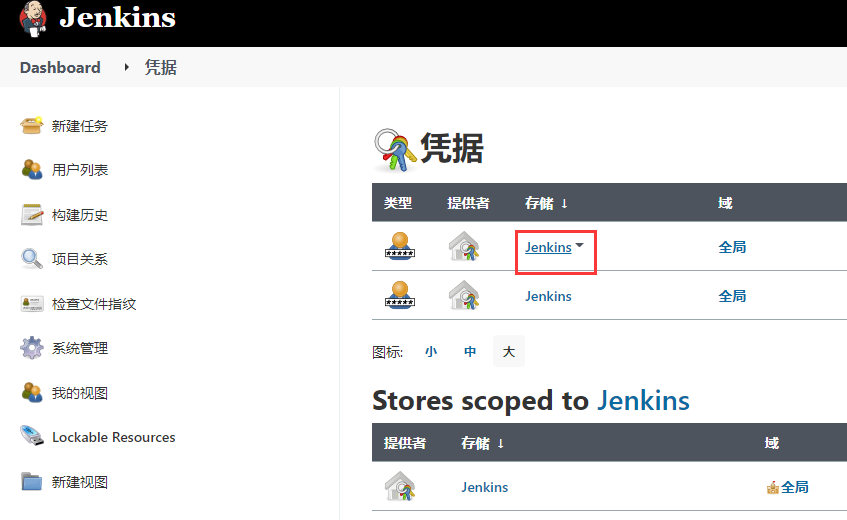Open the underlined Jenkins store link
Viewport: 847px width, 520px height.
[x=548, y=247]
